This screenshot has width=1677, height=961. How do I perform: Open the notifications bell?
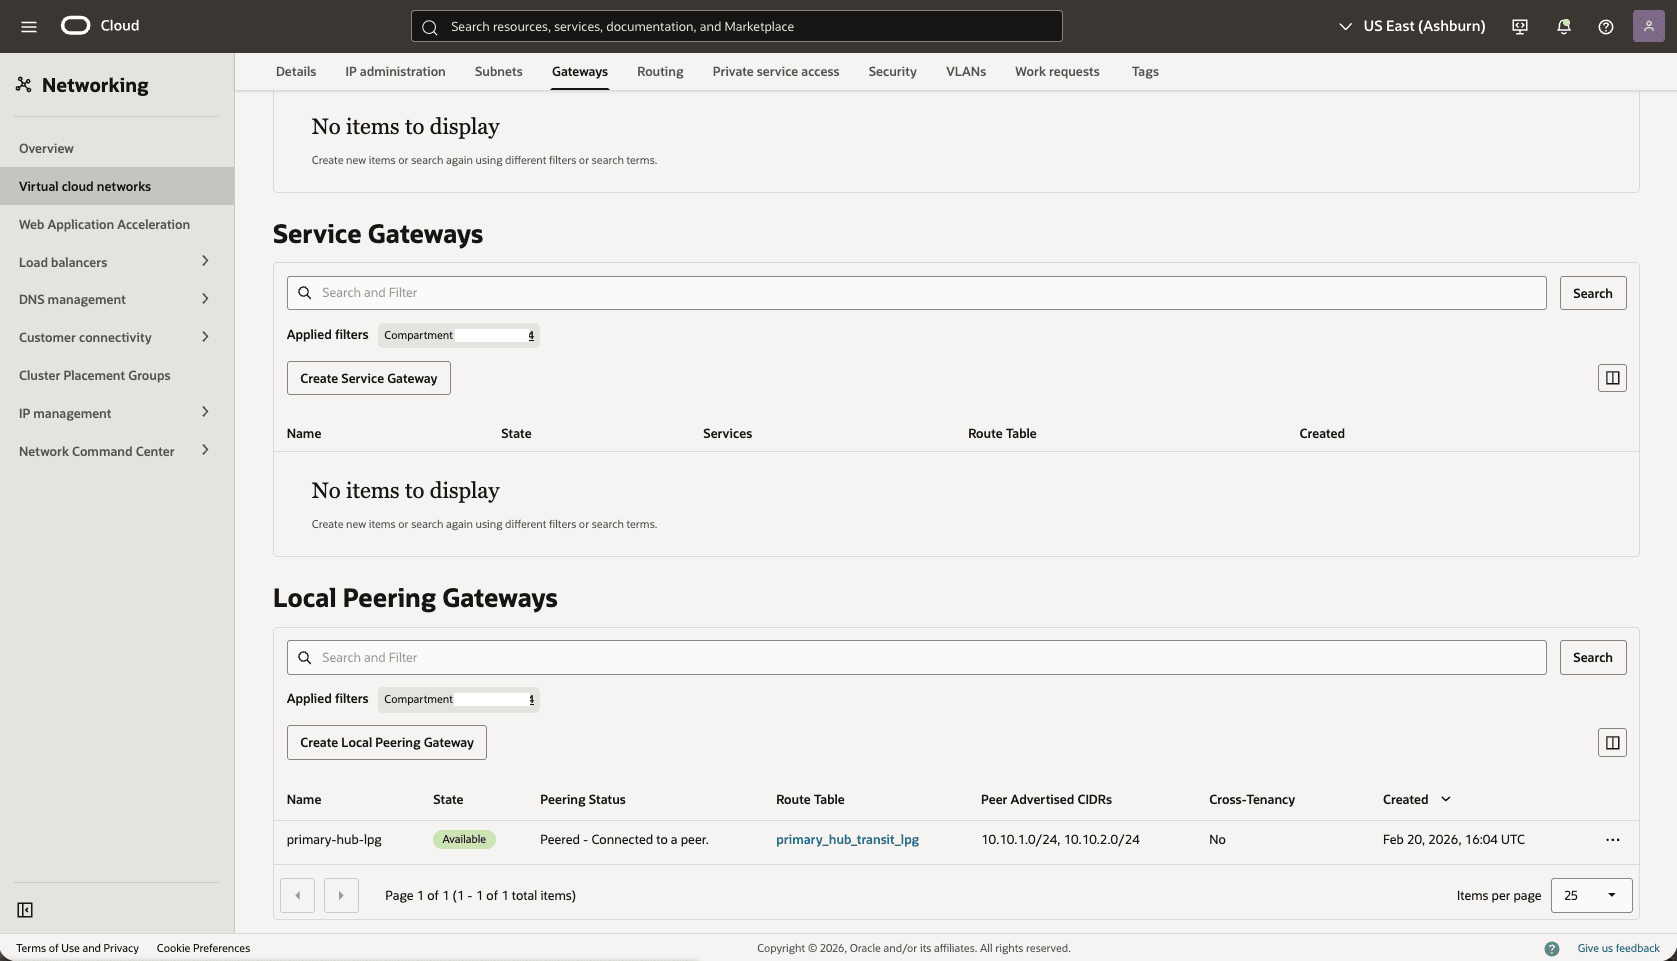coord(1562,26)
